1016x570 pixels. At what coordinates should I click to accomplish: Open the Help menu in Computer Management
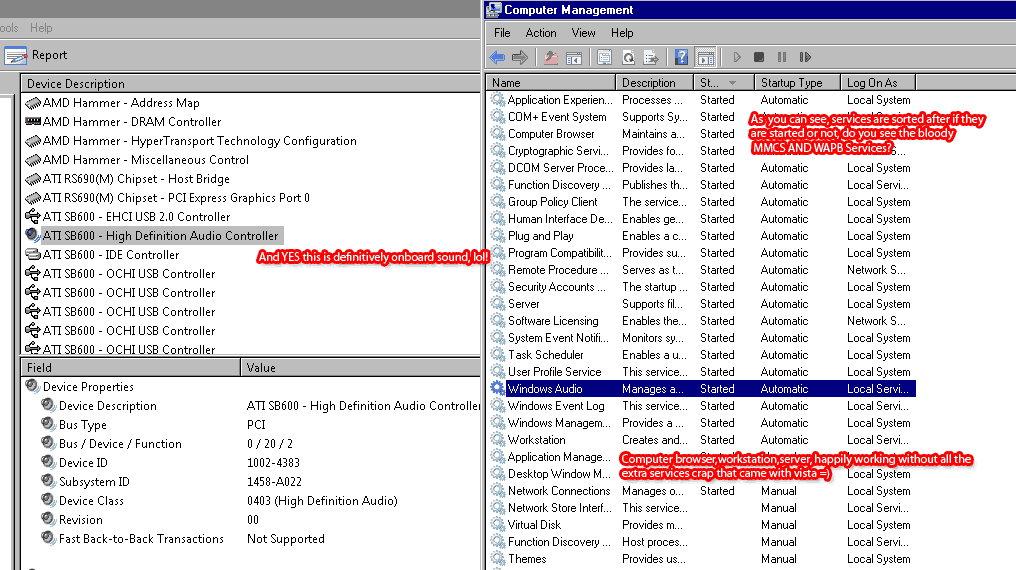(x=622, y=33)
